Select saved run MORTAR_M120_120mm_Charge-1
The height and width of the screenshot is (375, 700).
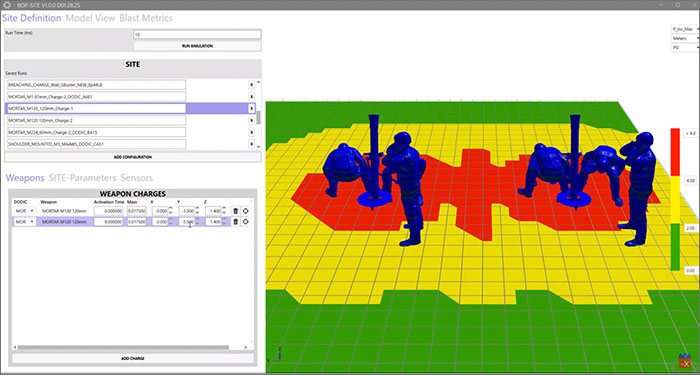coord(96,108)
